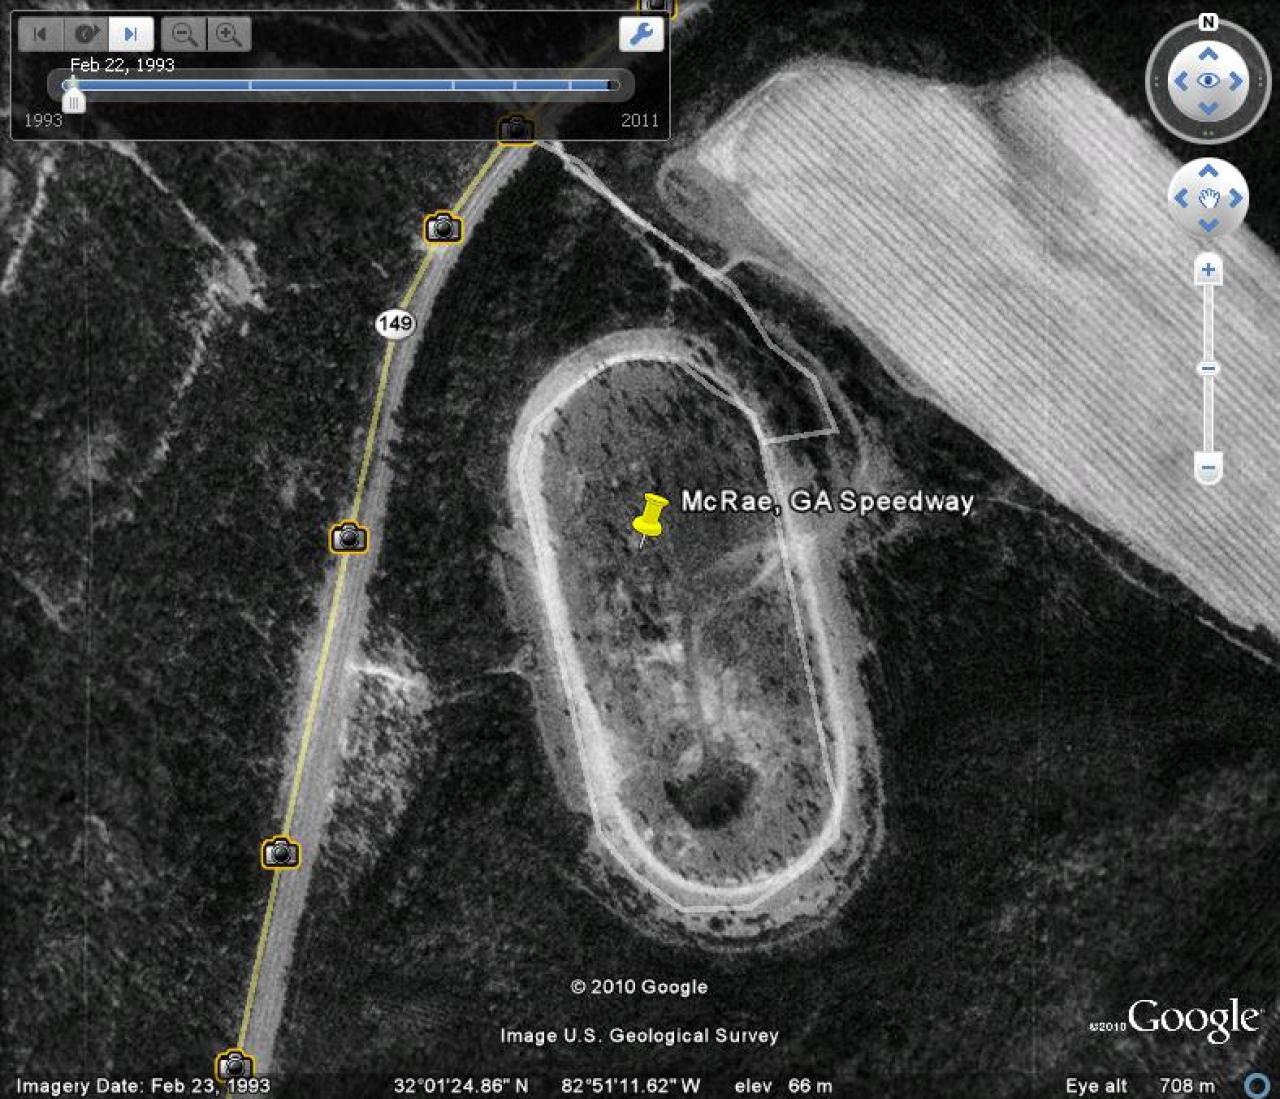Click the historical imagery slider handle

tap(73, 101)
